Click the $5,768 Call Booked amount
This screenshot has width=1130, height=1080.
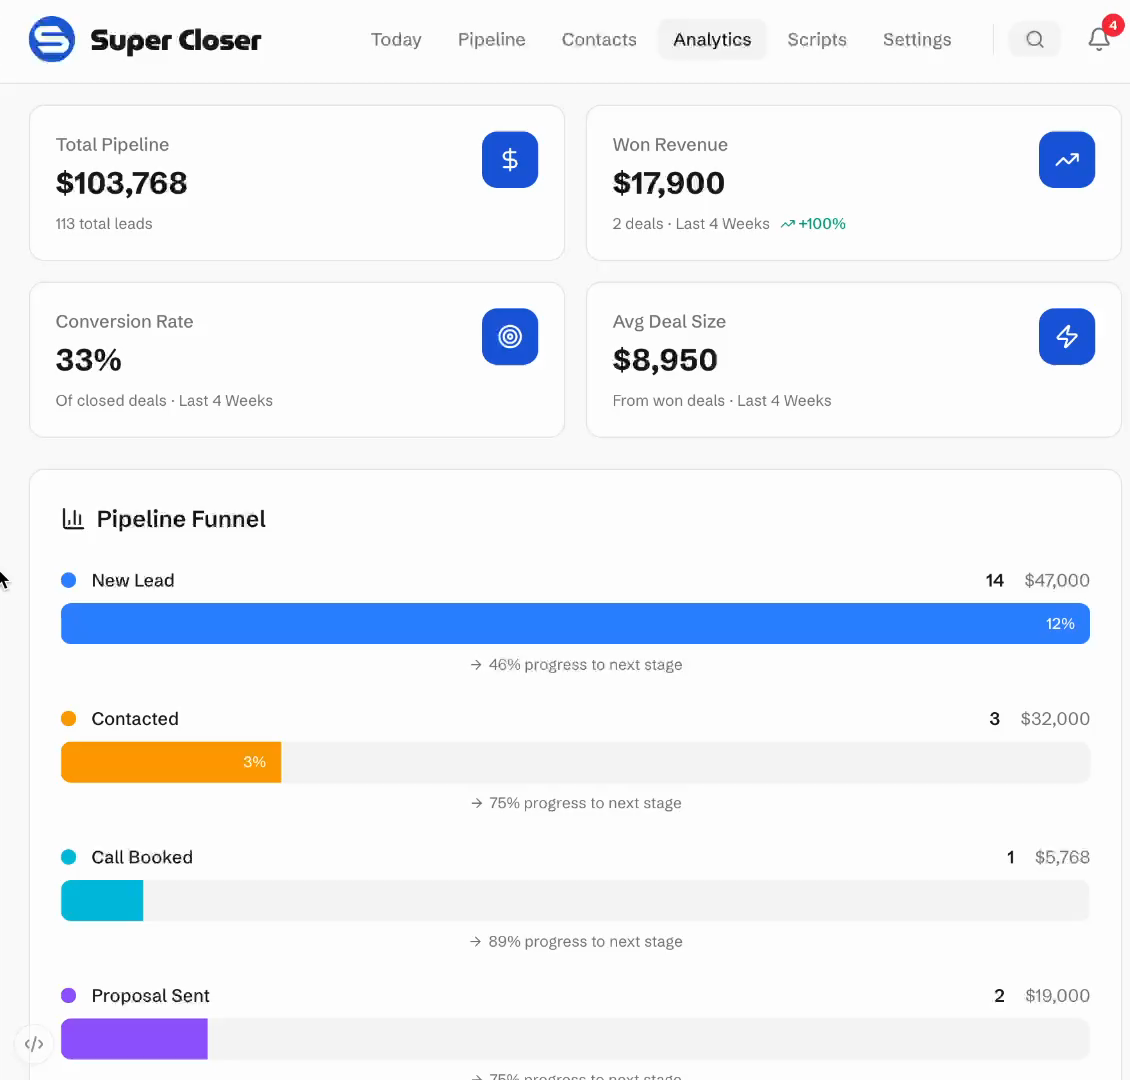(1062, 857)
